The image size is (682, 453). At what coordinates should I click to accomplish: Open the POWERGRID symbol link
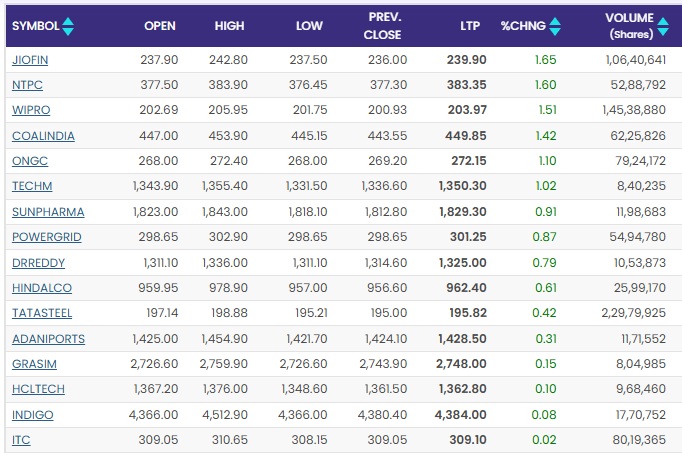coord(46,237)
